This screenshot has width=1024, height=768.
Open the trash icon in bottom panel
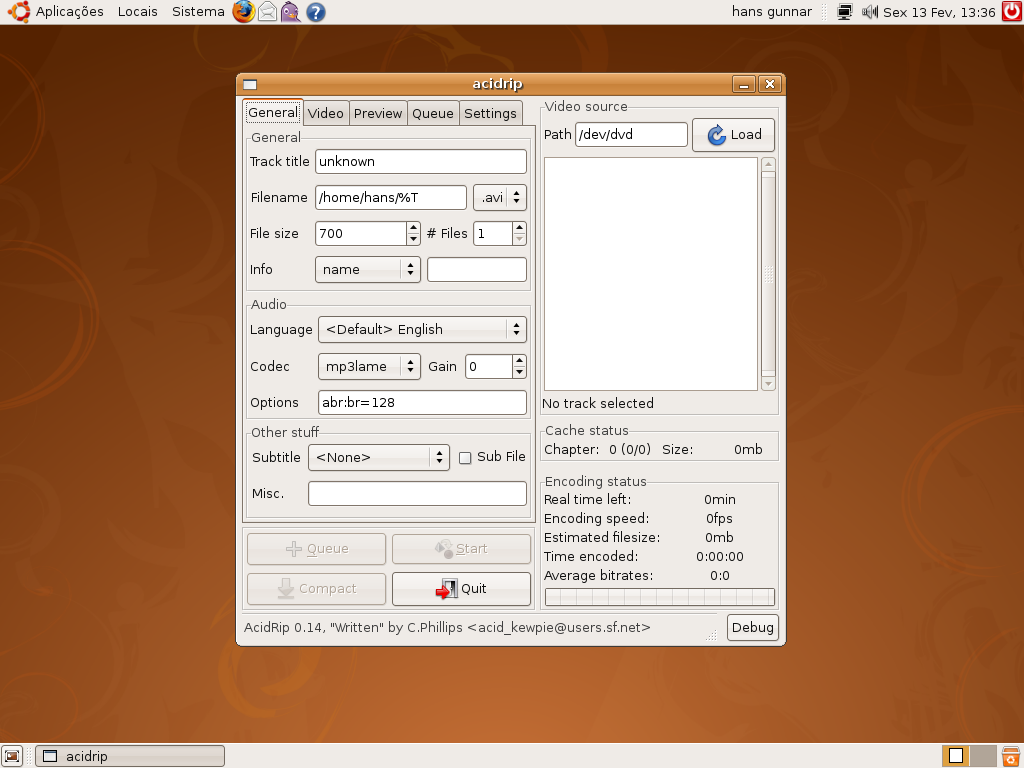pos(1012,756)
